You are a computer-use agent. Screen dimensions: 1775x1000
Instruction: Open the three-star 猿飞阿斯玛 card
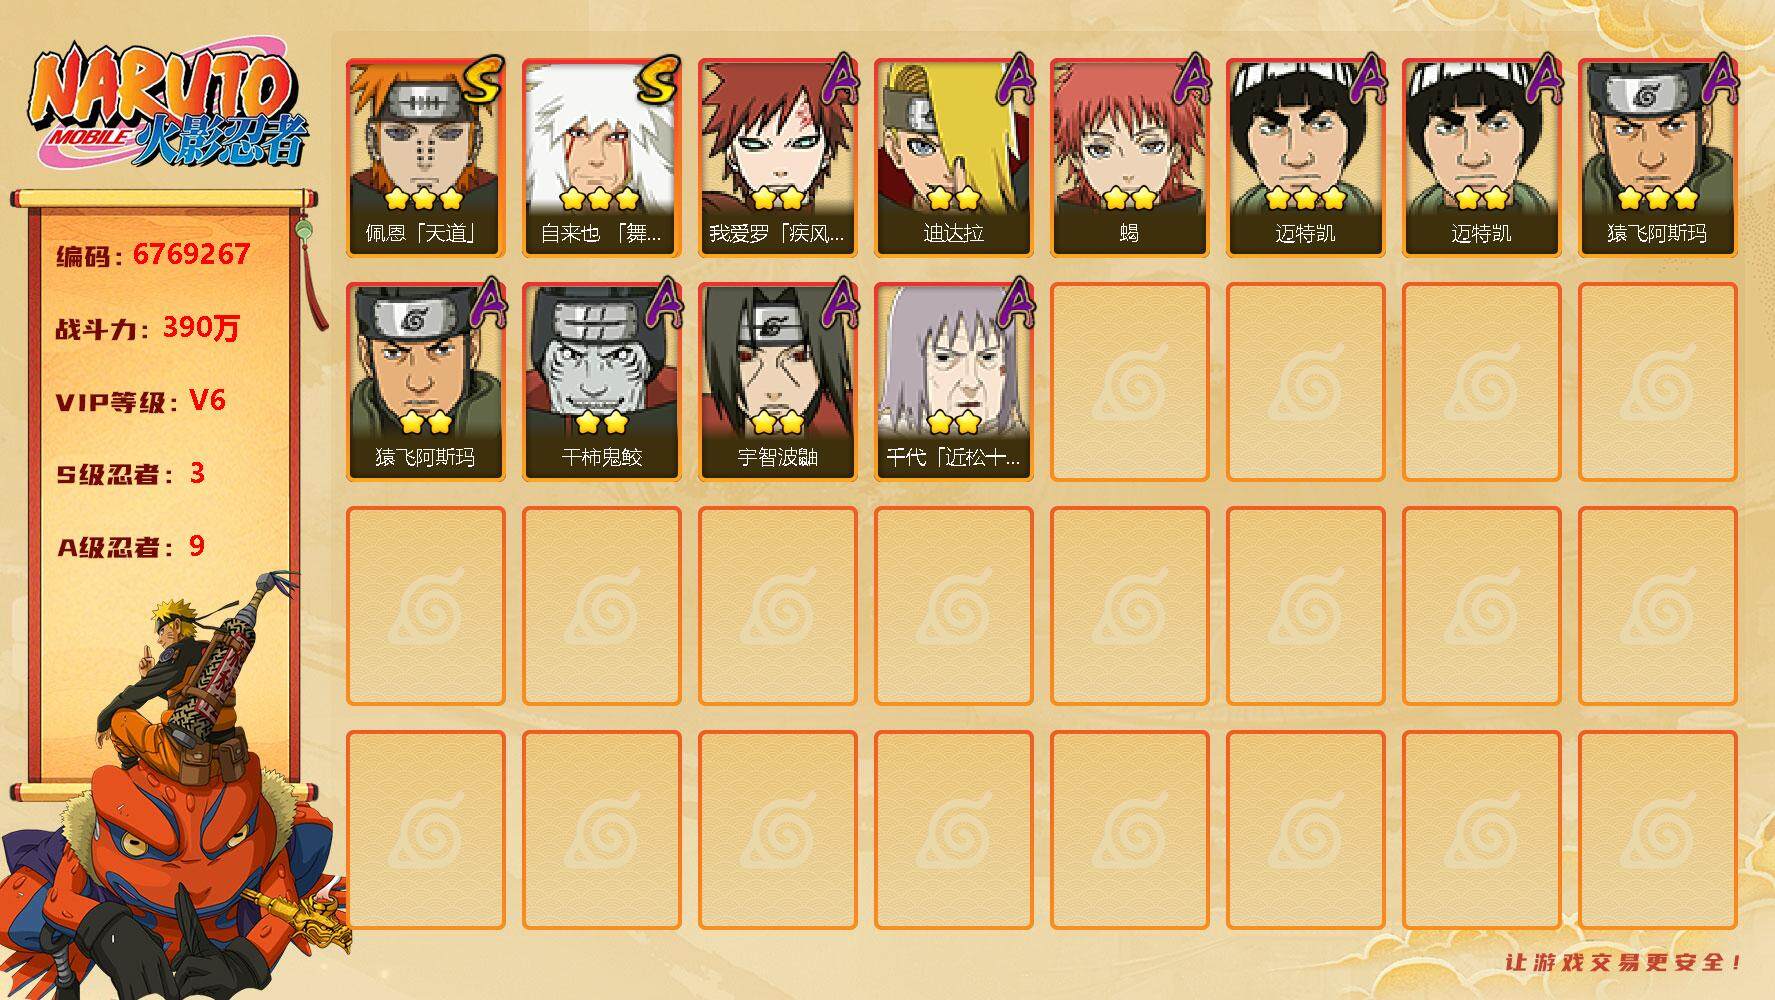(1657, 158)
